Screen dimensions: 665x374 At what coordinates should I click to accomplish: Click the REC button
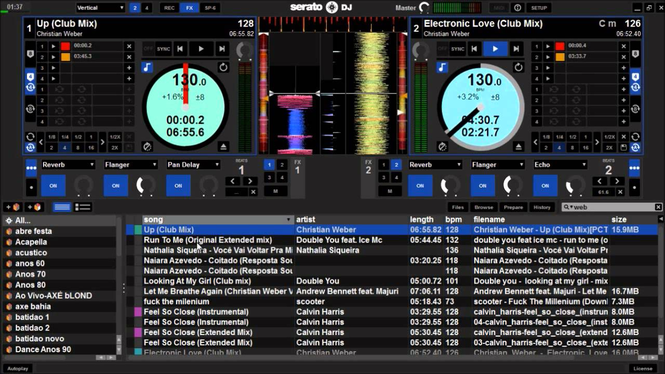[169, 8]
